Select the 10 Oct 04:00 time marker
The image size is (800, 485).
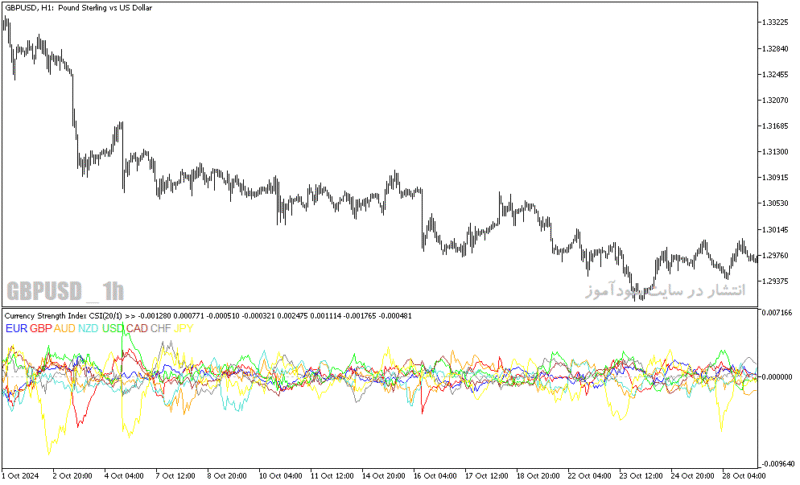[x=280, y=476]
